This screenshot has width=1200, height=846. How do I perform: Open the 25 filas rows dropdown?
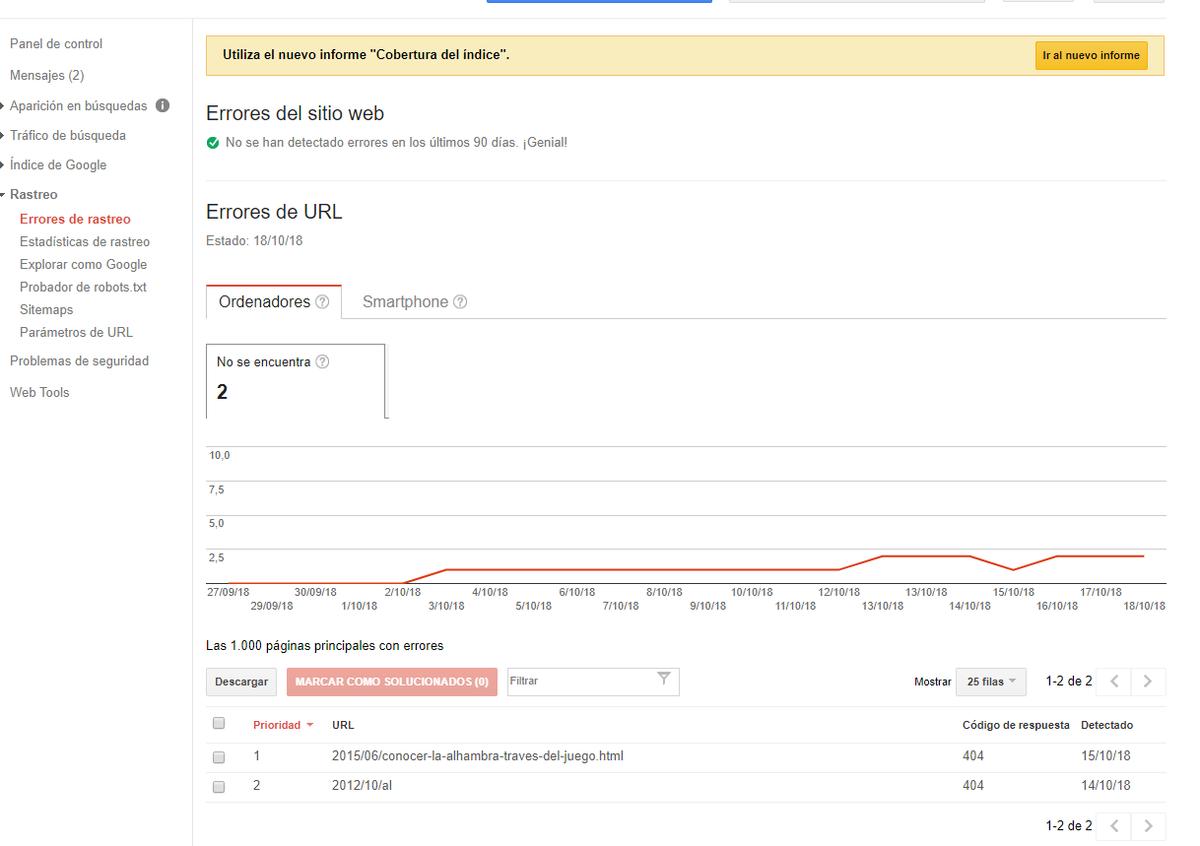coord(990,681)
